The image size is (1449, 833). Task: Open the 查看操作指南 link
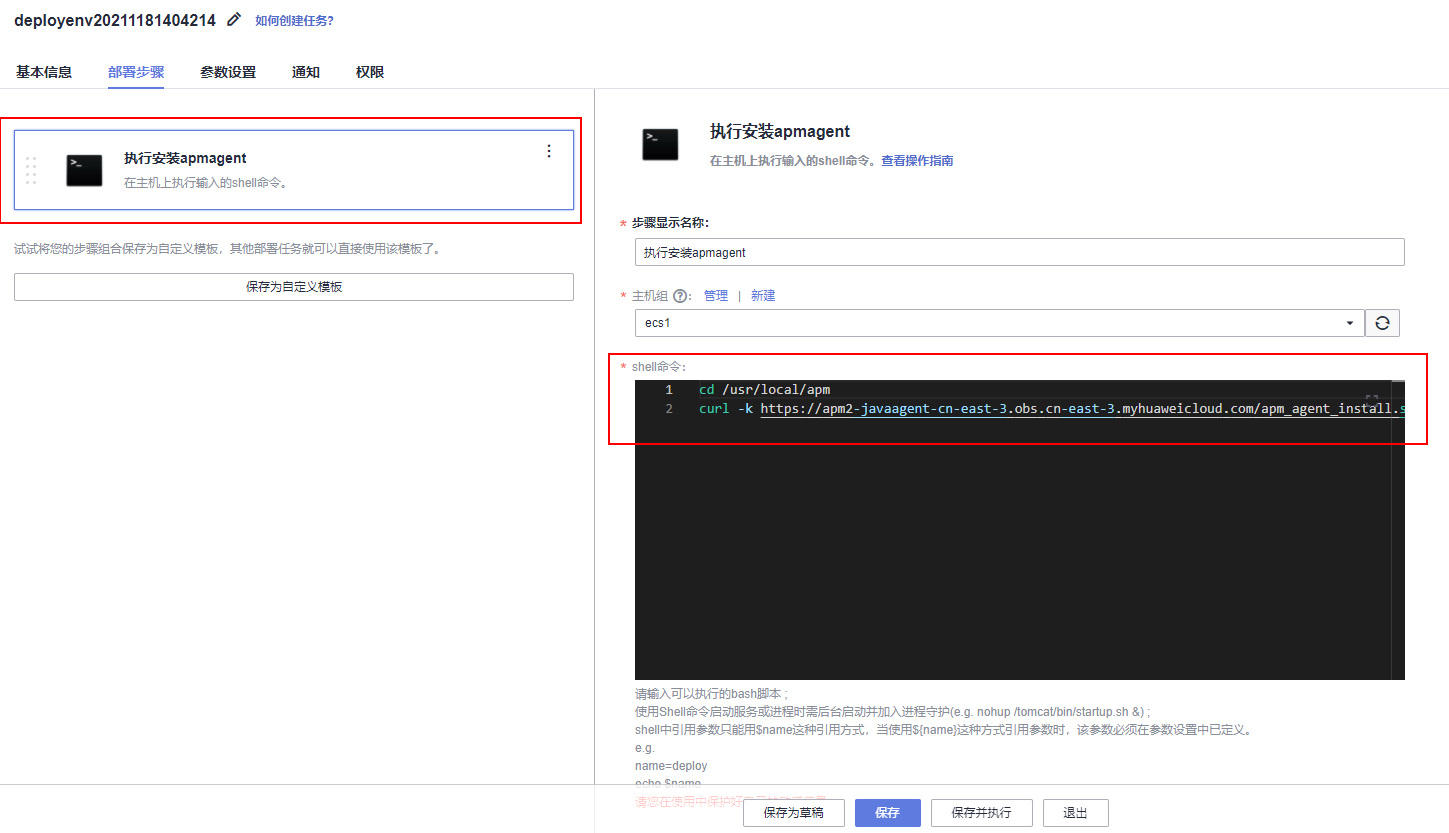tap(917, 160)
